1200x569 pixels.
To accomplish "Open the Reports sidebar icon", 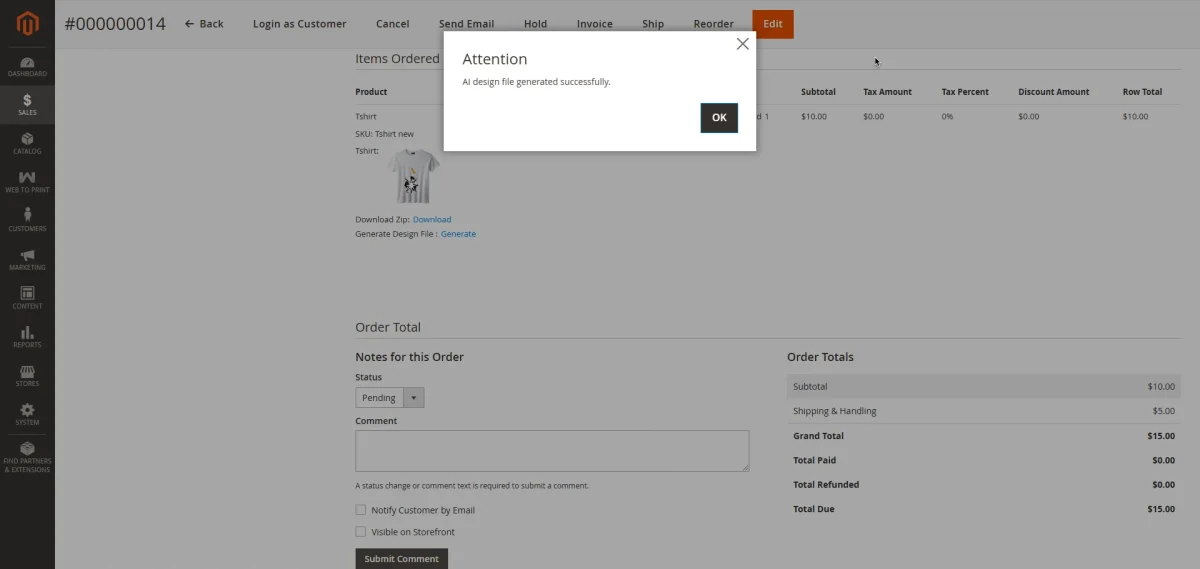I will tap(27, 337).
